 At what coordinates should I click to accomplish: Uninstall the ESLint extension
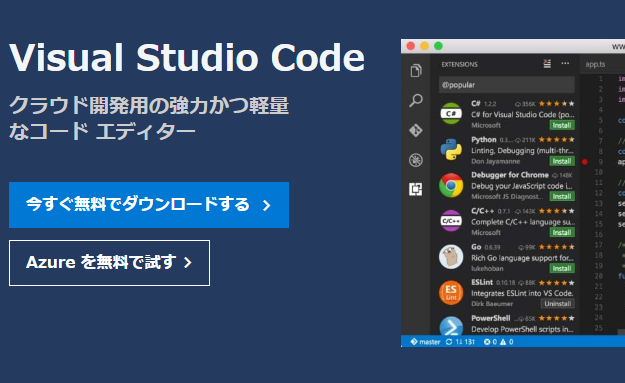click(558, 304)
